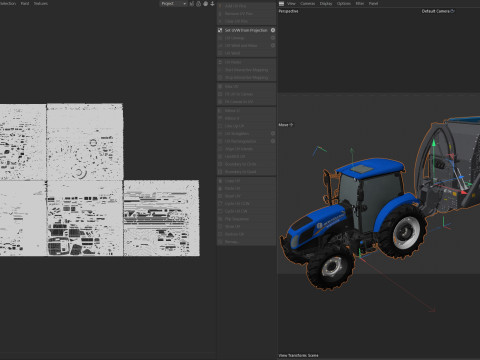Open UV Rectangularize options gear
Viewport: 480px width, 360px height.
(x=273, y=141)
